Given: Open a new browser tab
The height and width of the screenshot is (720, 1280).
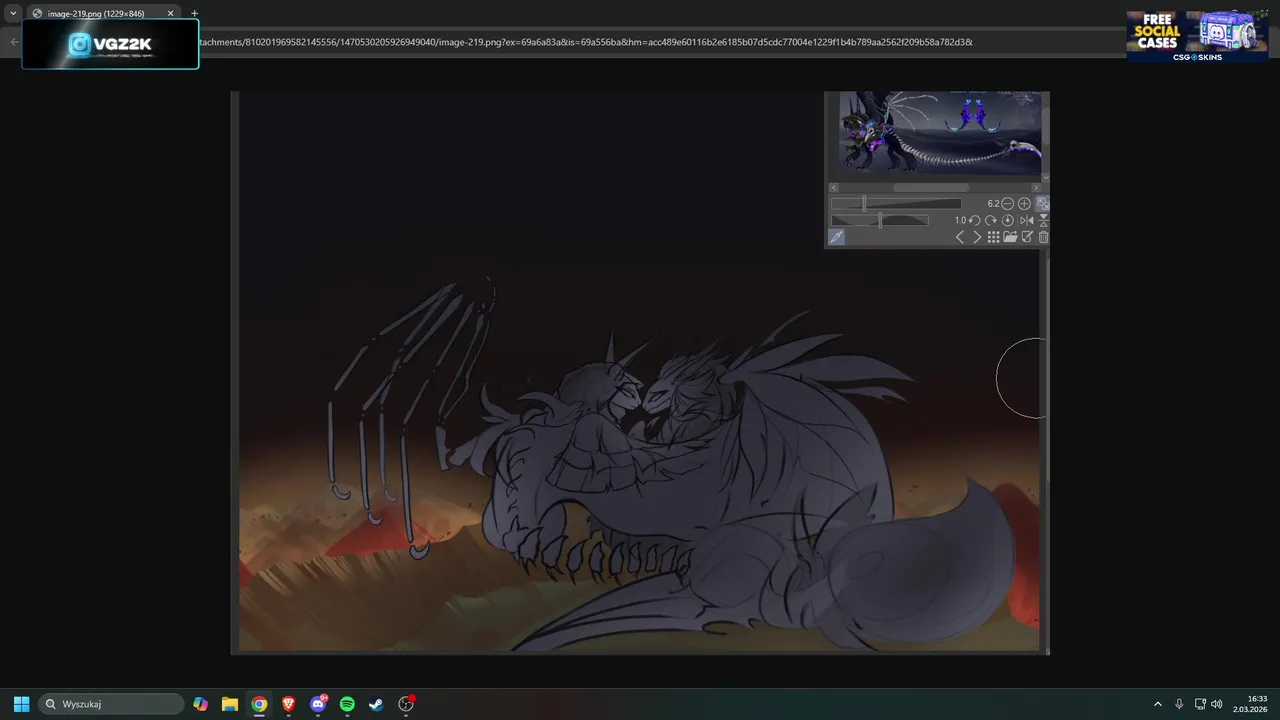Looking at the screenshot, I should (x=194, y=13).
